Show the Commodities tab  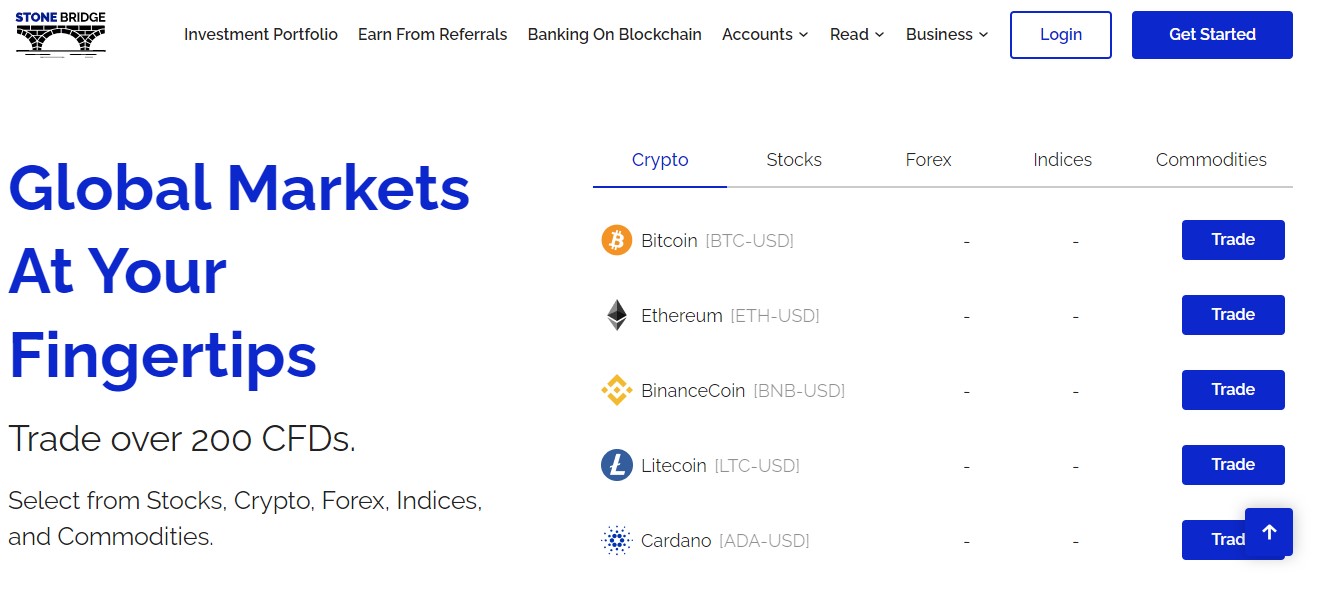(1211, 160)
